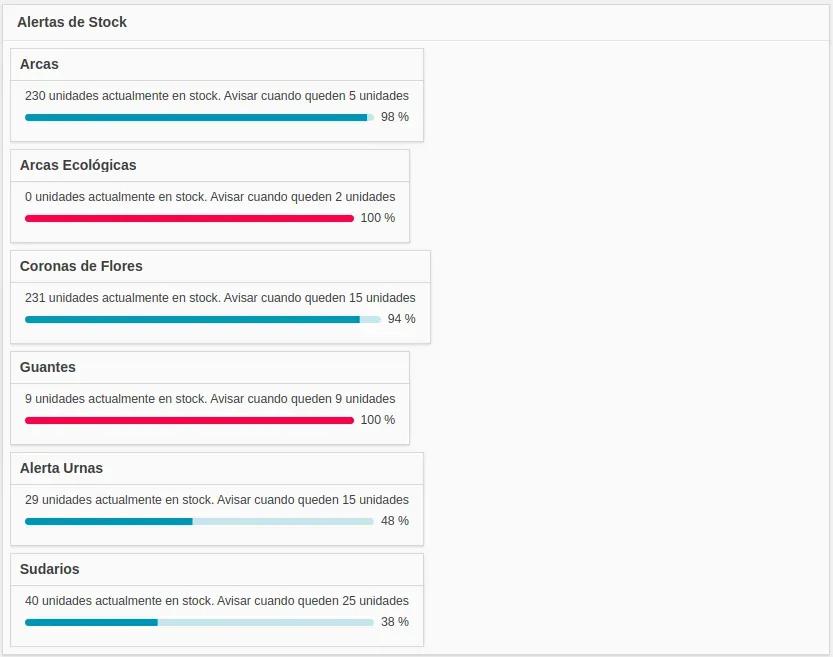The width and height of the screenshot is (833, 657).
Task: Click the Sudarios 38% progress bar
Action: click(x=199, y=622)
